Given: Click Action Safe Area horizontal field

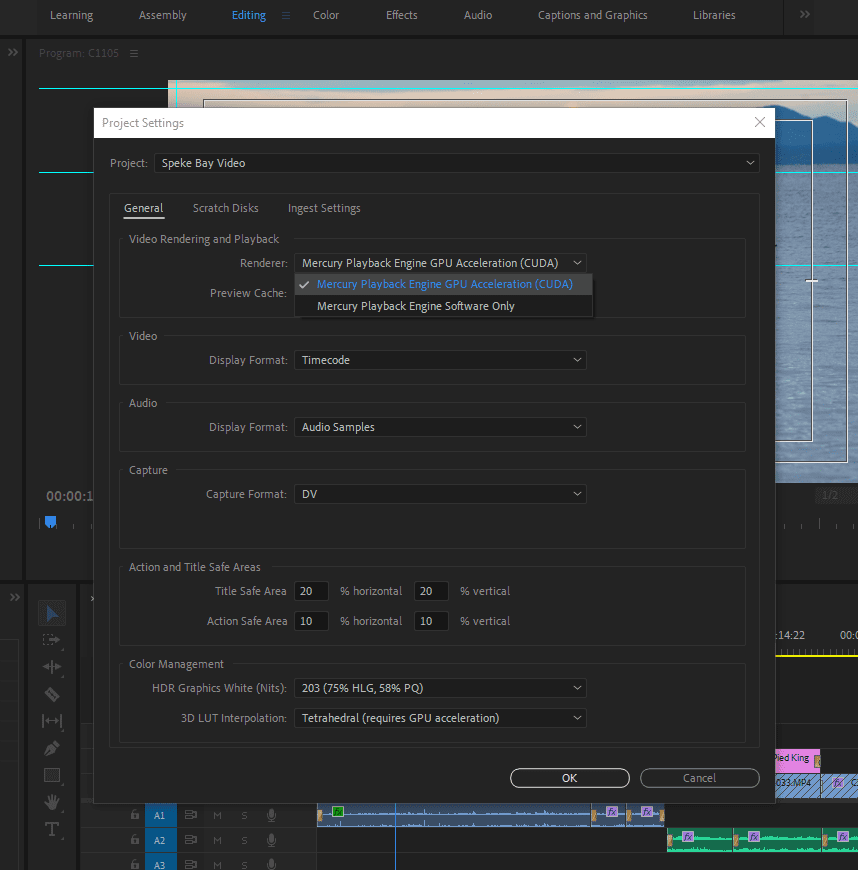Looking at the screenshot, I should pos(311,621).
